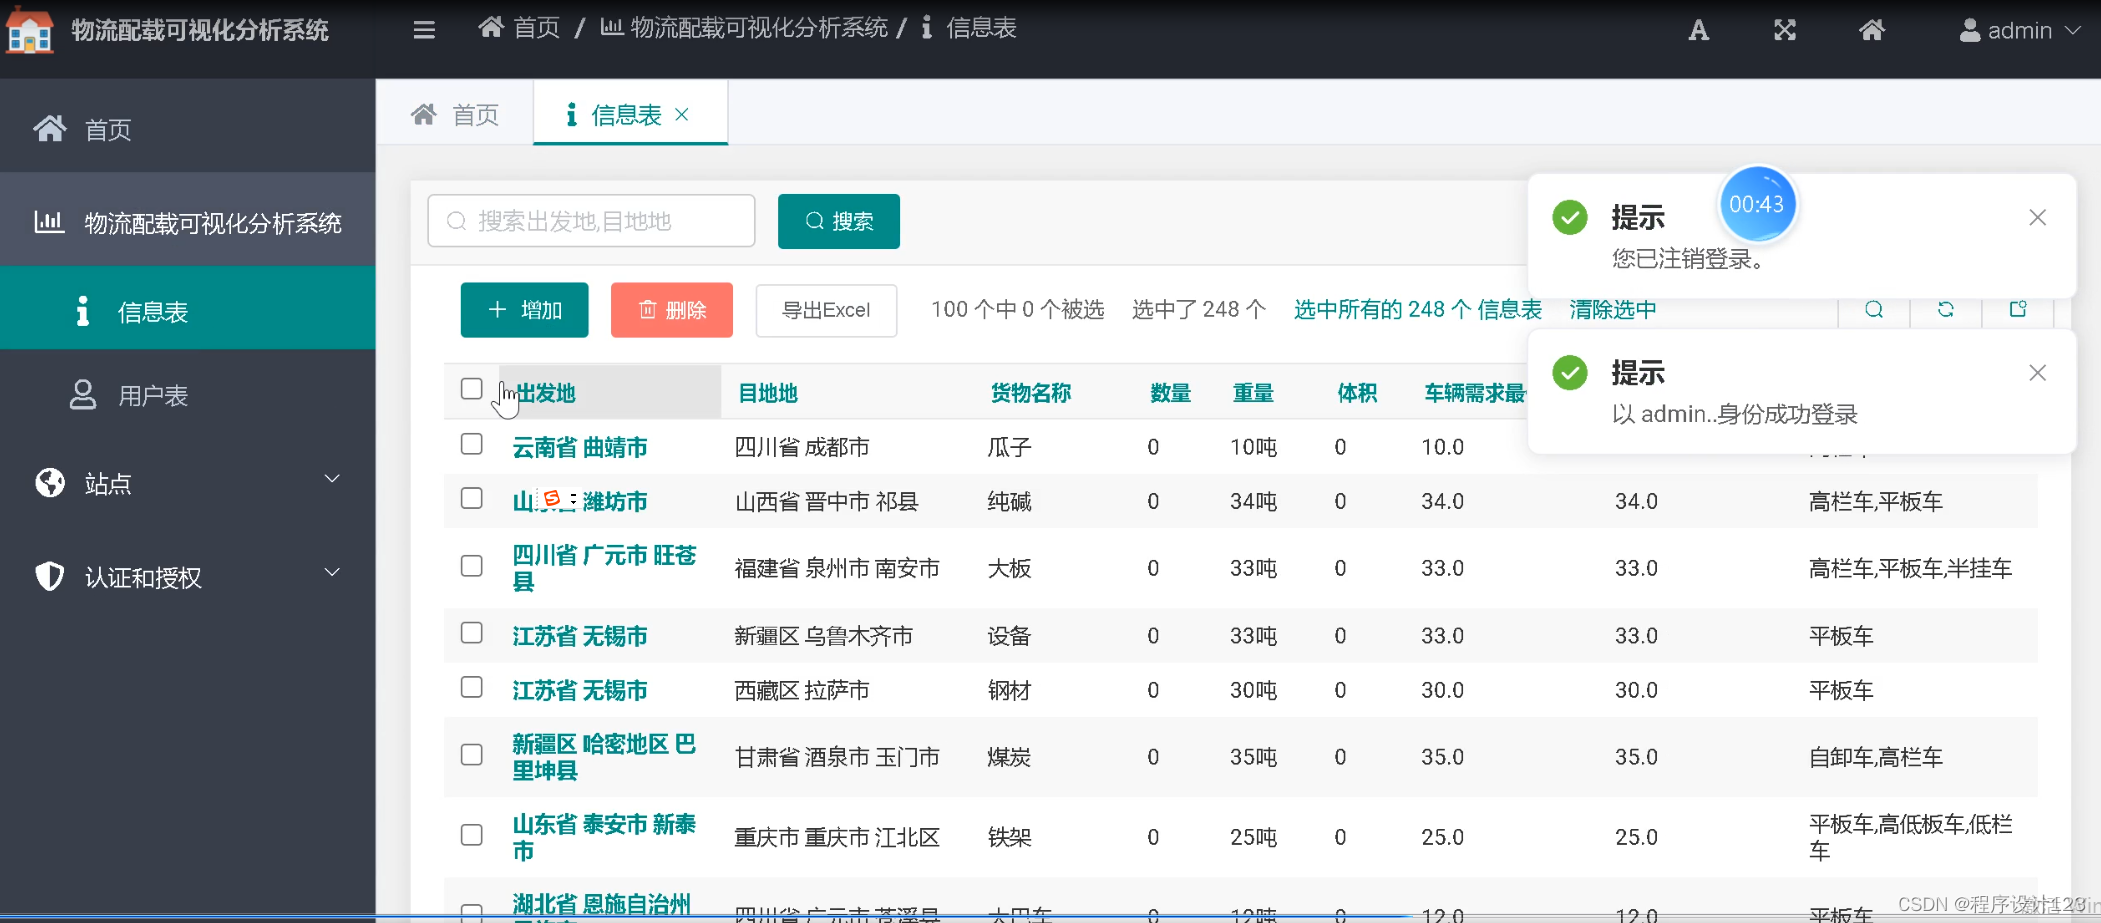Click the column settings icon beside refresh
2101x923 pixels.
coord(2017,310)
